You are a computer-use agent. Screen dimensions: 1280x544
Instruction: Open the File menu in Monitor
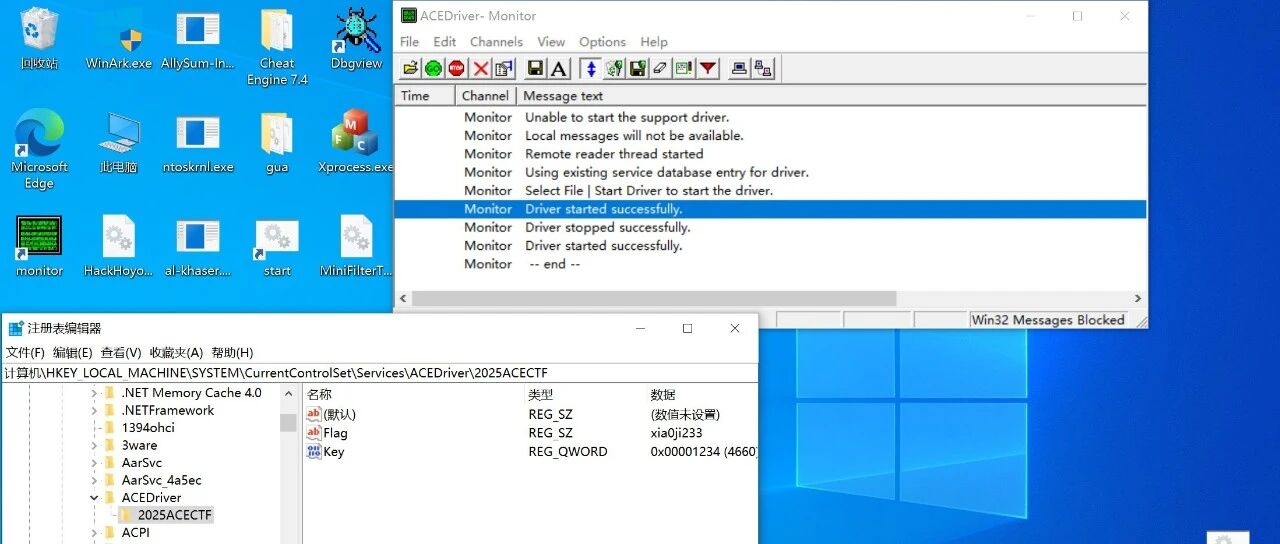click(x=410, y=42)
